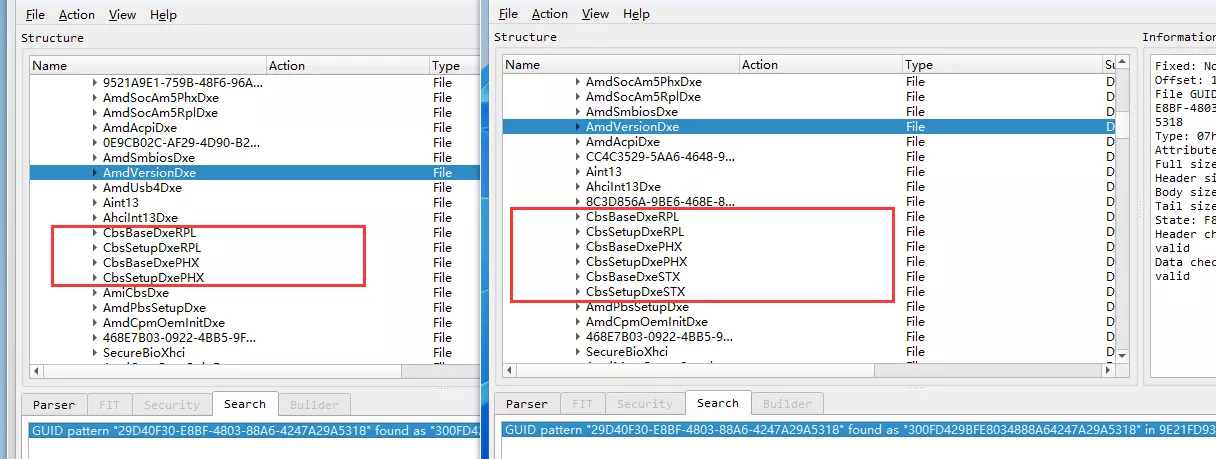Screen dimensions: 1216x459
Task: Select AhciInt13Dxe in left window tree
Action: point(140,218)
